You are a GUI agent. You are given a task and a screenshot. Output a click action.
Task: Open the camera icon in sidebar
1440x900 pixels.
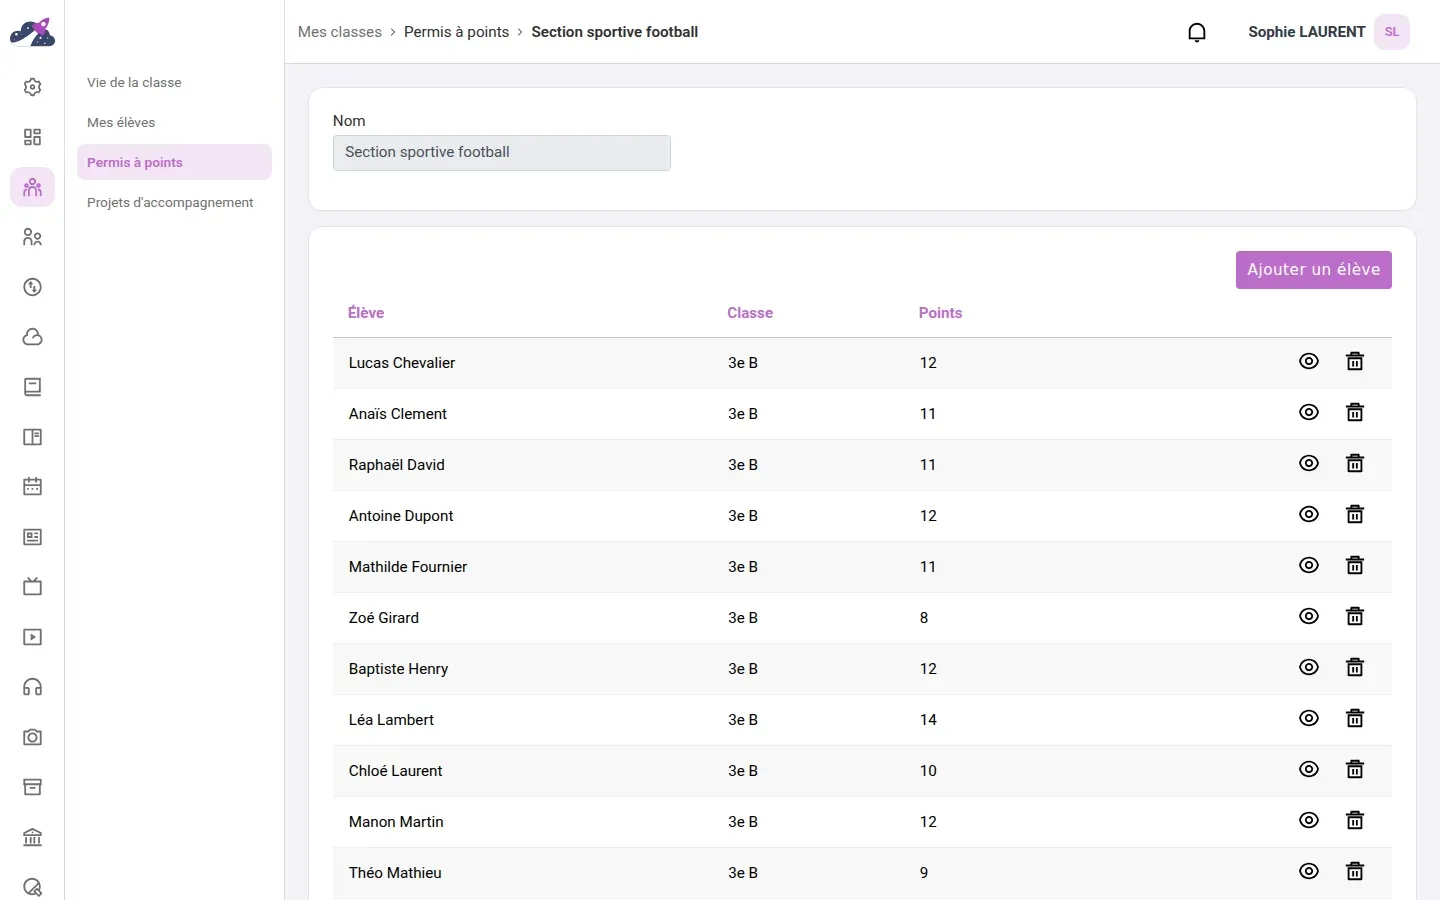pyautogui.click(x=32, y=737)
